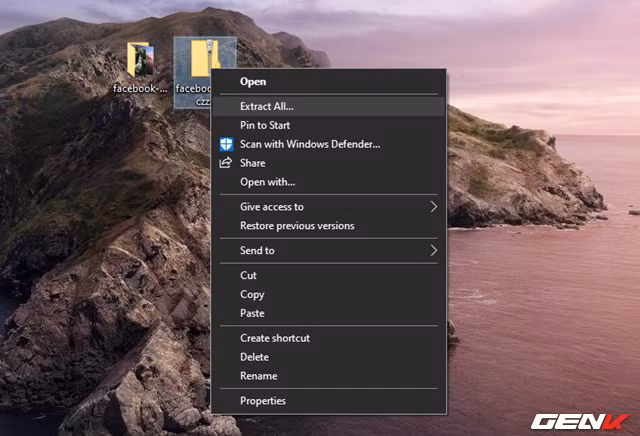Choose Paste from the context menu
The width and height of the screenshot is (640, 436).
click(x=252, y=314)
